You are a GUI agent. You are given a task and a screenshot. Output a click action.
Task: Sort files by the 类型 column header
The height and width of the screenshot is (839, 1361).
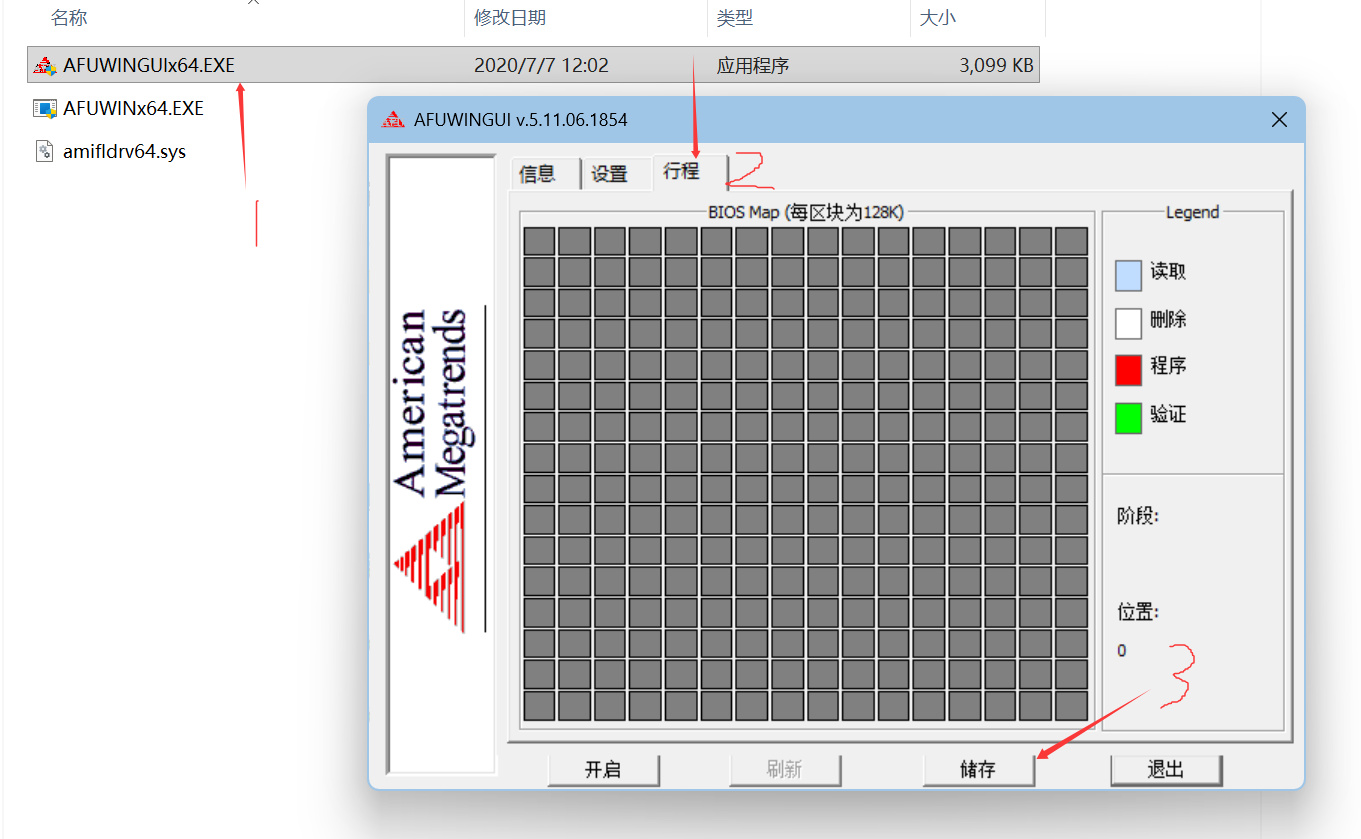coord(735,18)
